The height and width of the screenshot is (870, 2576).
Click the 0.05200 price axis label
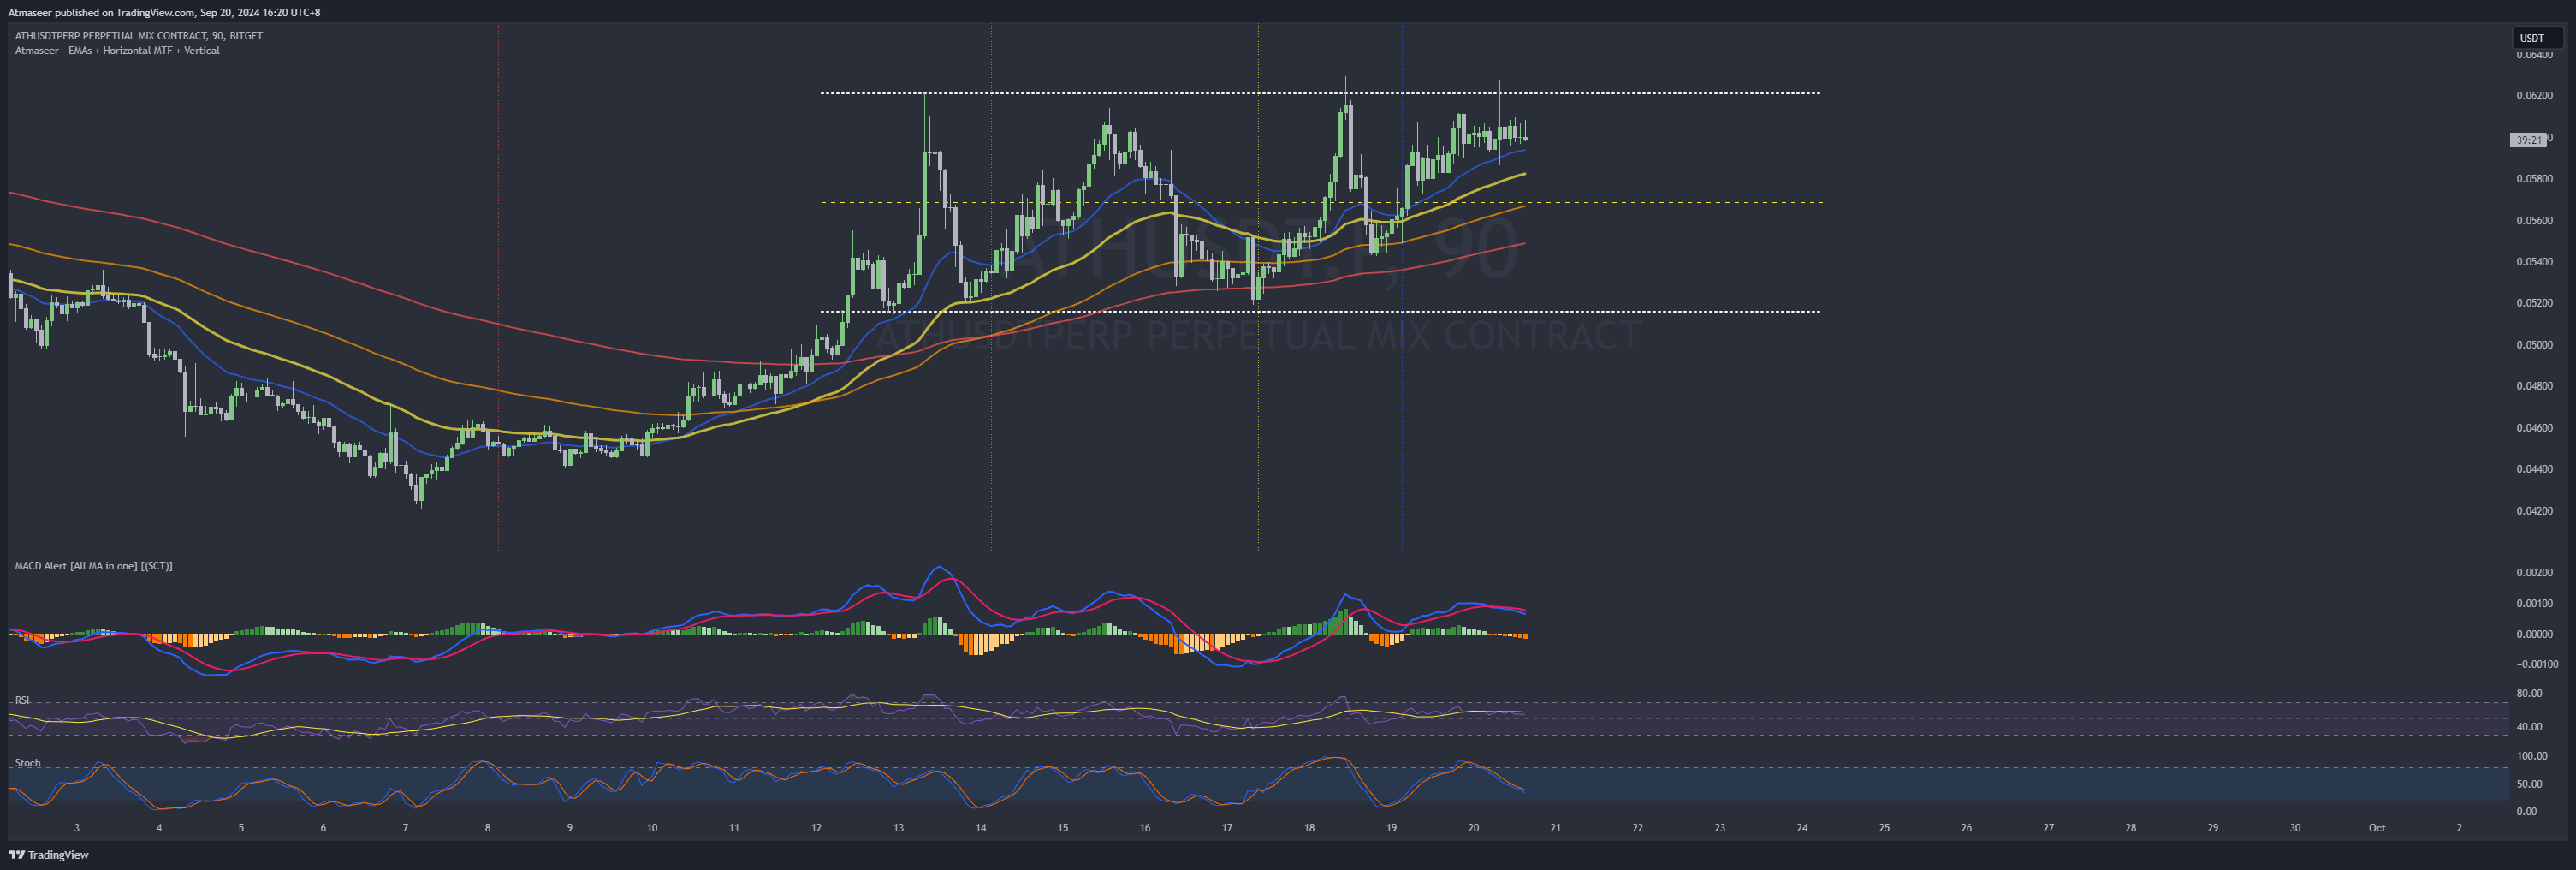[2534, 303]
